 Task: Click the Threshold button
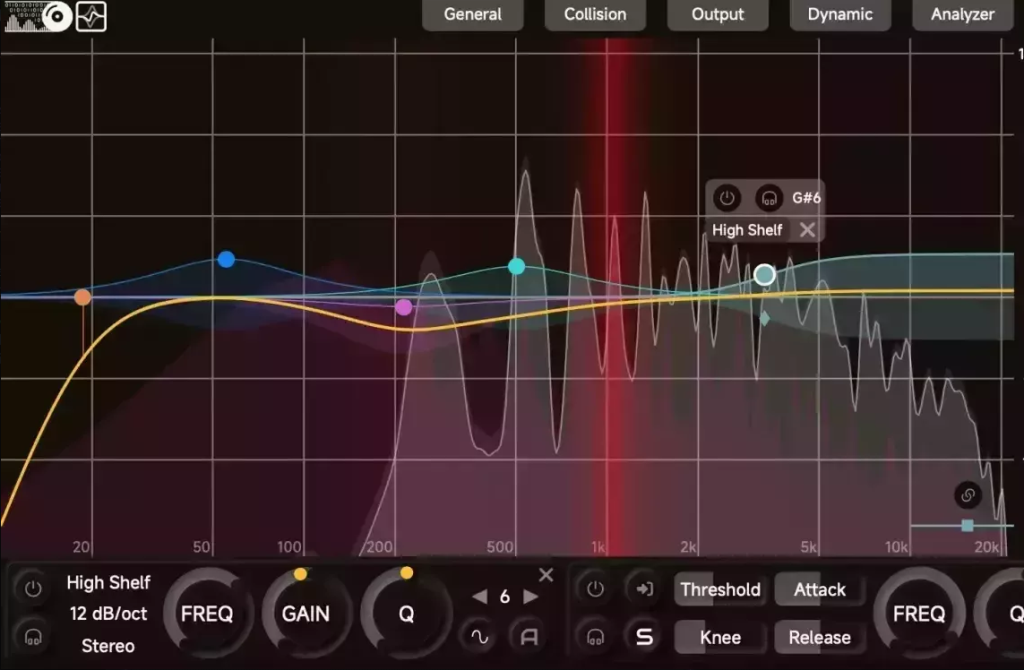(x=720, y=589)
